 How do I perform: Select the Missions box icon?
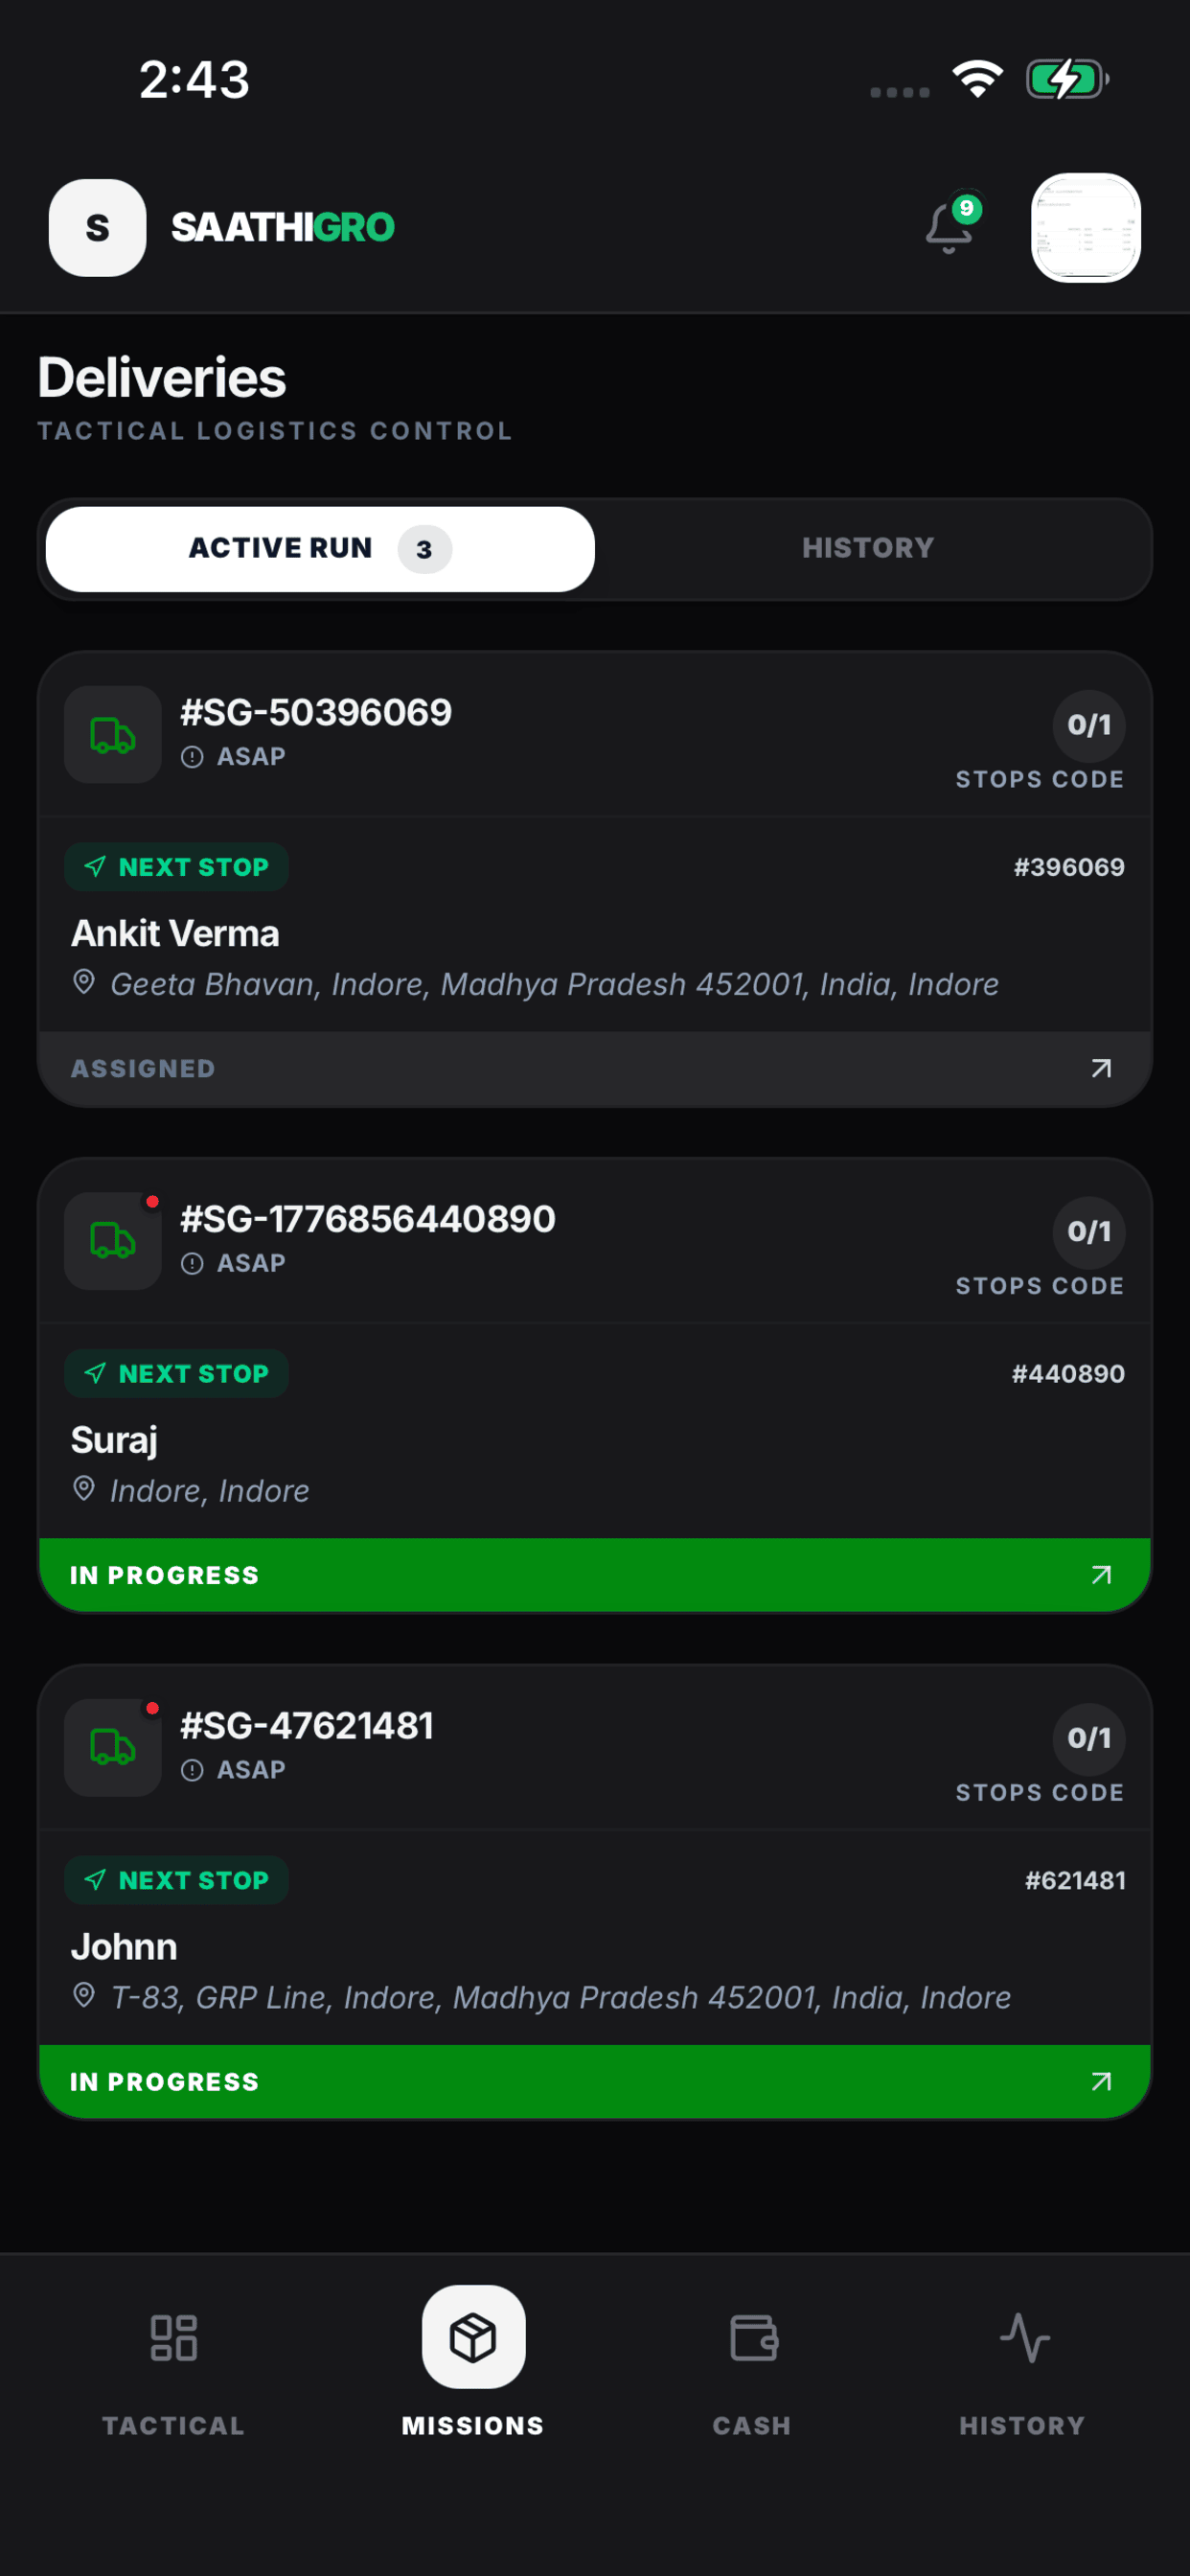tap(473, 2337)
